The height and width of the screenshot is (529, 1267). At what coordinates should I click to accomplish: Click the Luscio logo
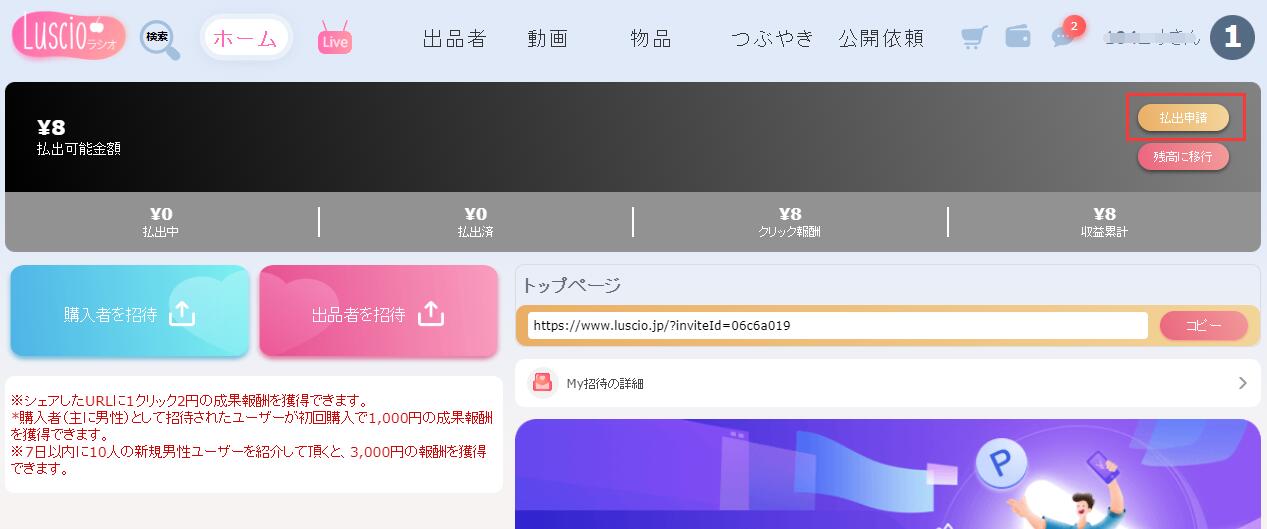coord(68,37)
